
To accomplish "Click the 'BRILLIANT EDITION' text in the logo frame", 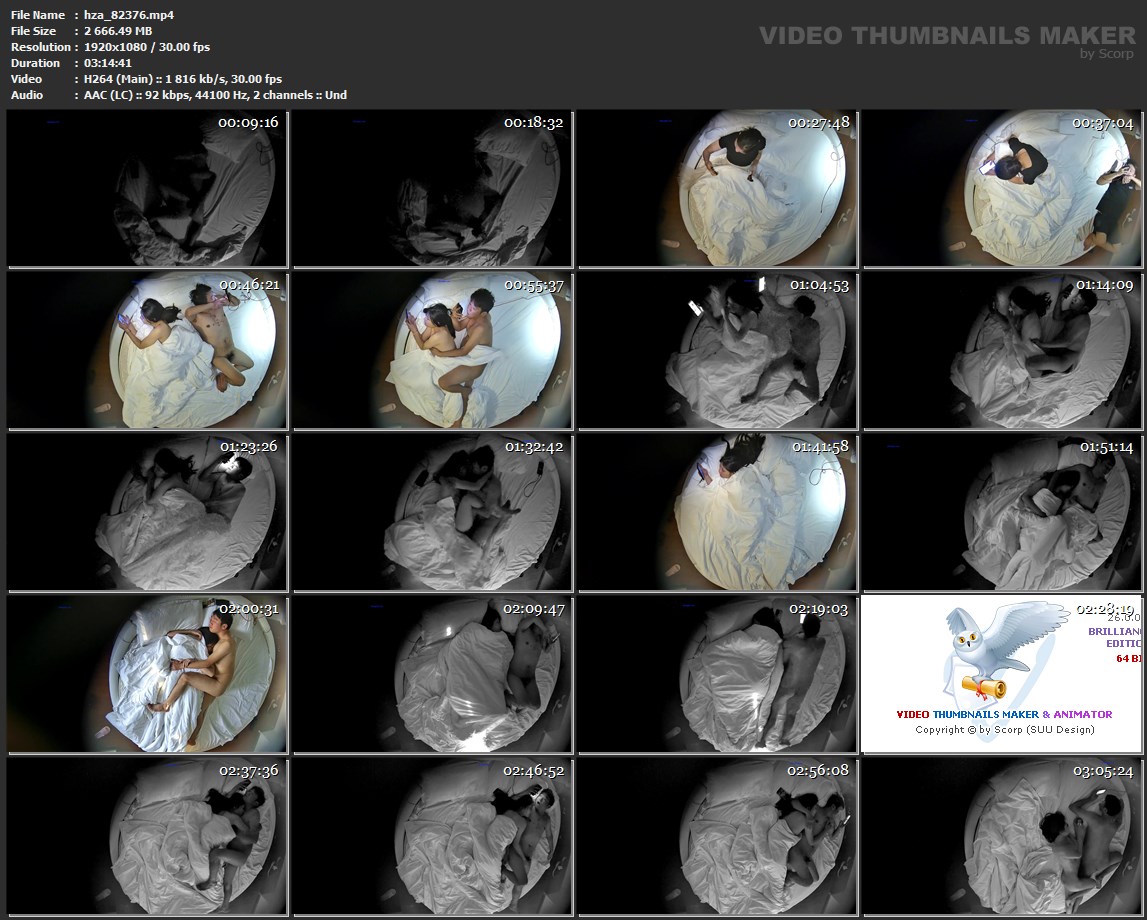I will [1114, 638].
